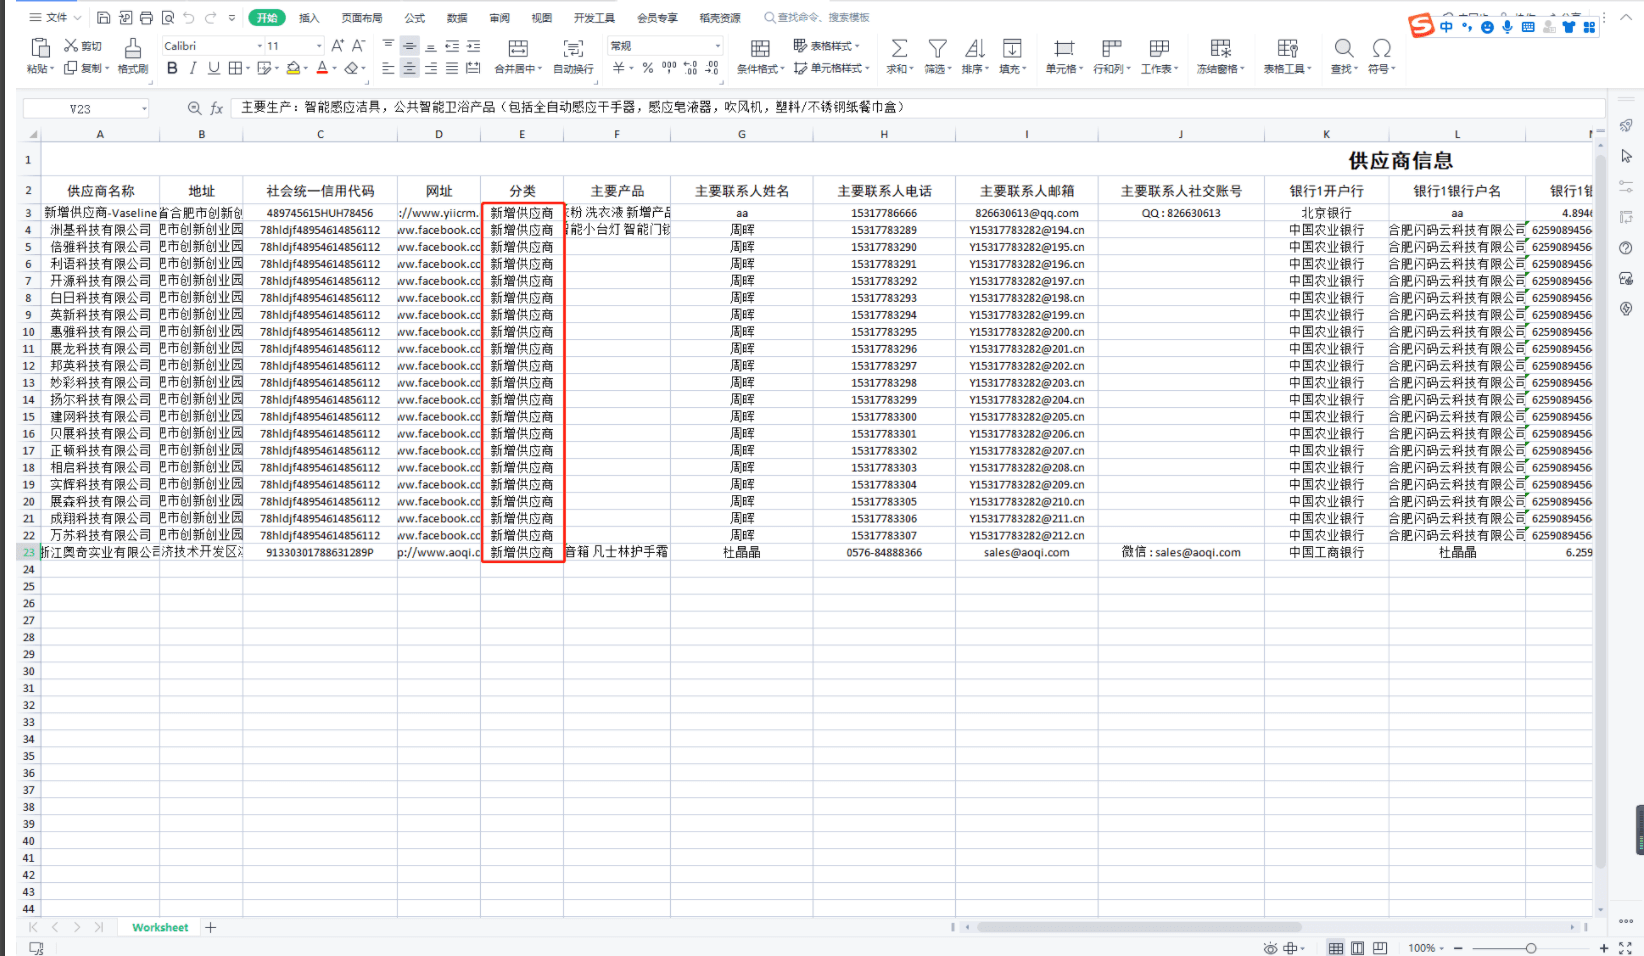Insert function using the fx icon
1644x956 pixels.
[x=217, y=108]
